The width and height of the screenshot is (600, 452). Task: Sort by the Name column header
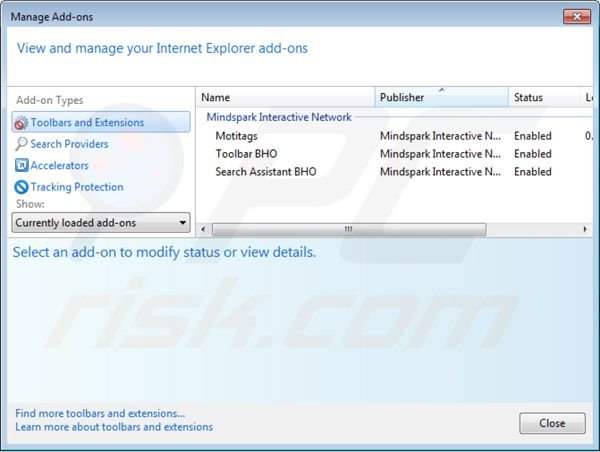click(x=285, y=98)
